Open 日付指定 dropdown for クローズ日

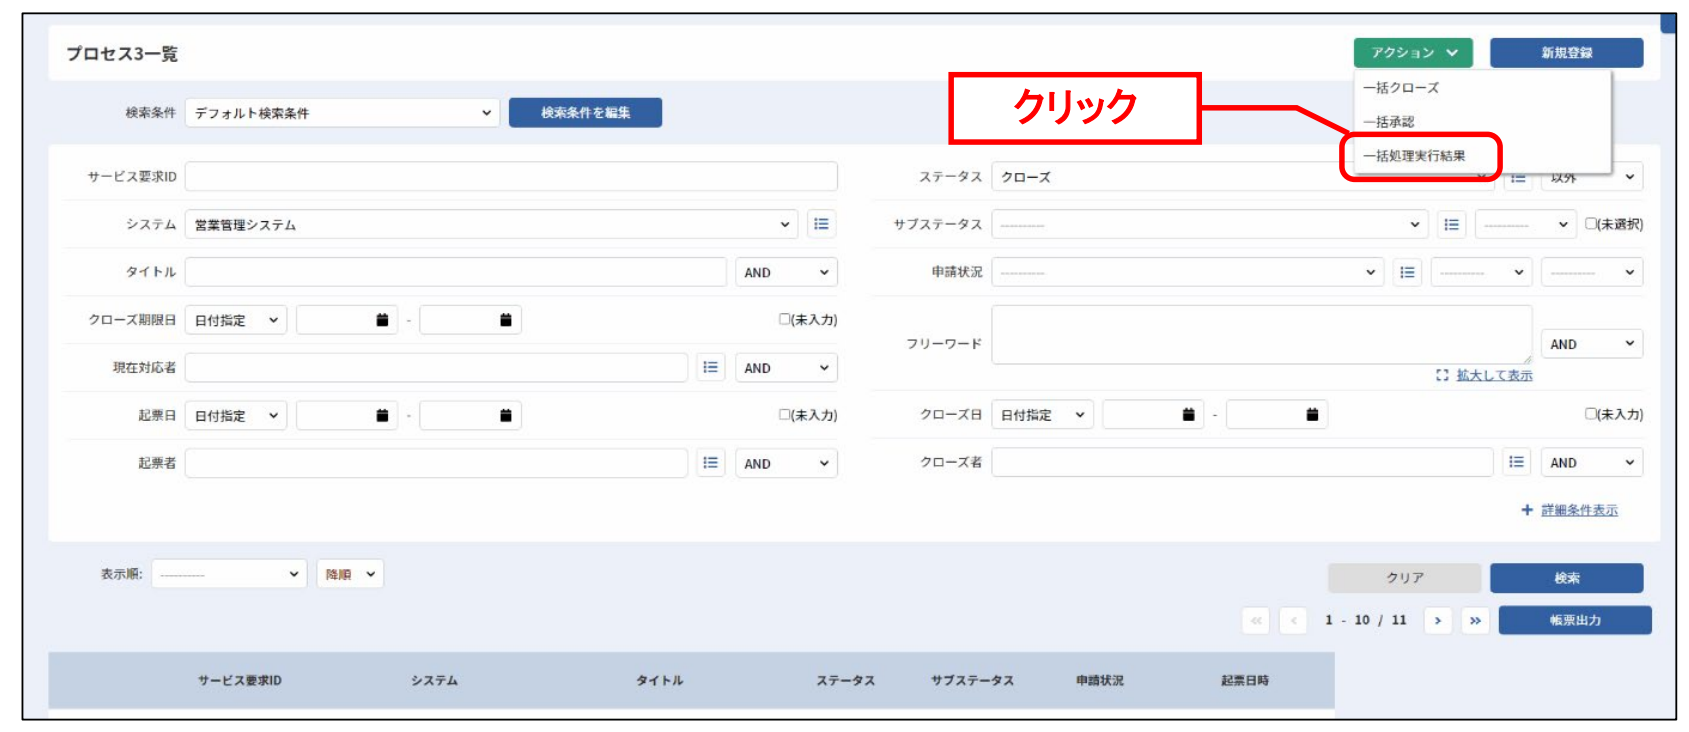pos(1042,414)
